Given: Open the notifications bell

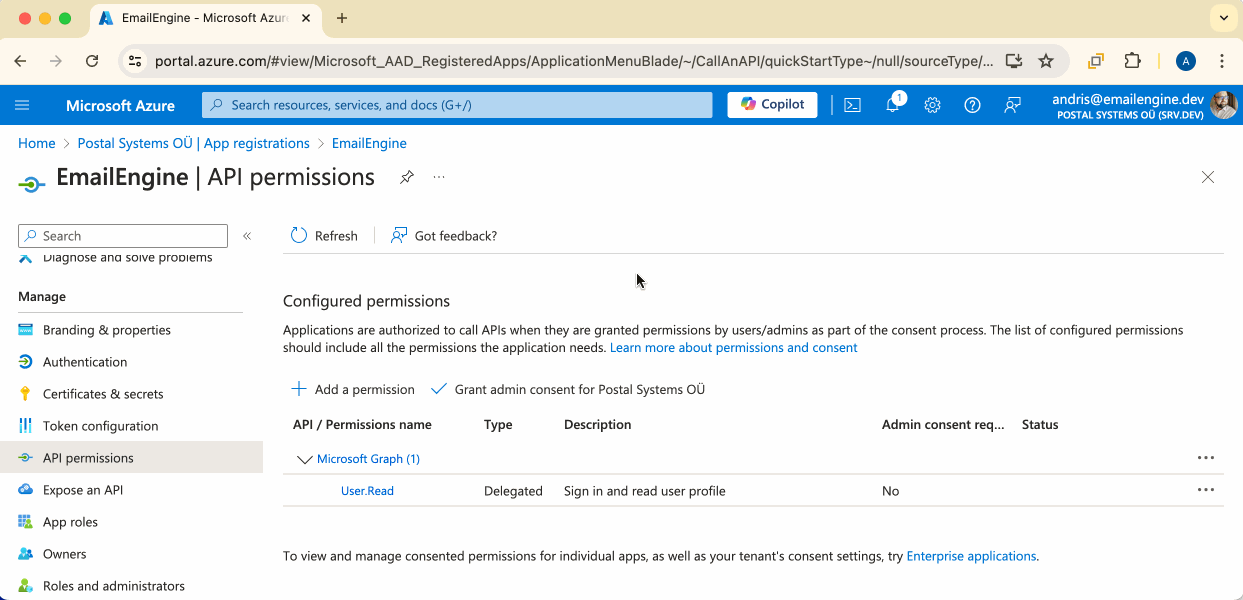Looking at the screenshot, I should click(892, 105).
